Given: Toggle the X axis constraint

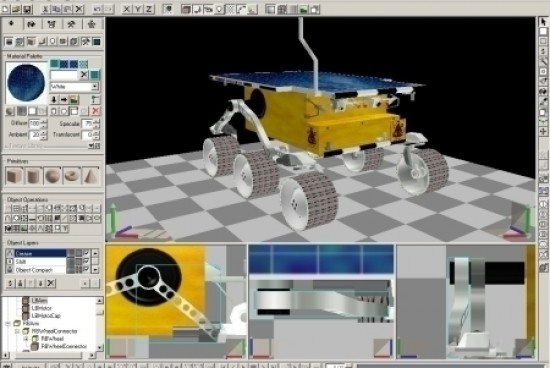Looking at the screenshot, I should pyautogui.click(x=127, y=9).
